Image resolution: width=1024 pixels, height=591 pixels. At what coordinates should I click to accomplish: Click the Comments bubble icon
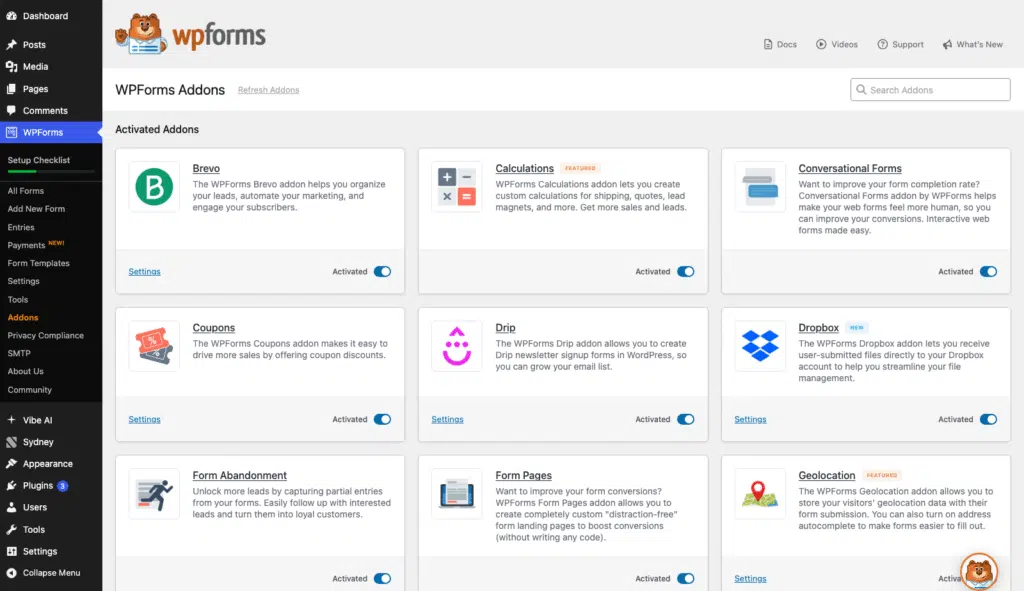coord(11,110)
